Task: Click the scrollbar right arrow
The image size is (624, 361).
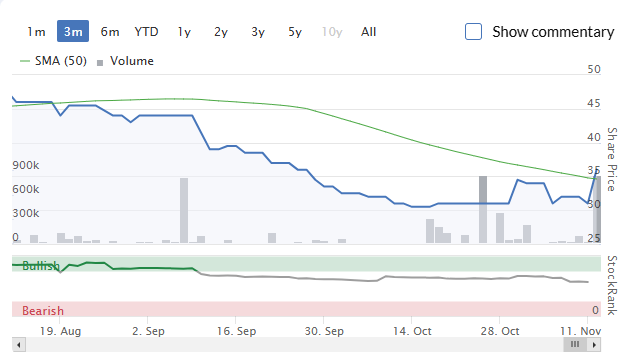Action: [594, 344]
